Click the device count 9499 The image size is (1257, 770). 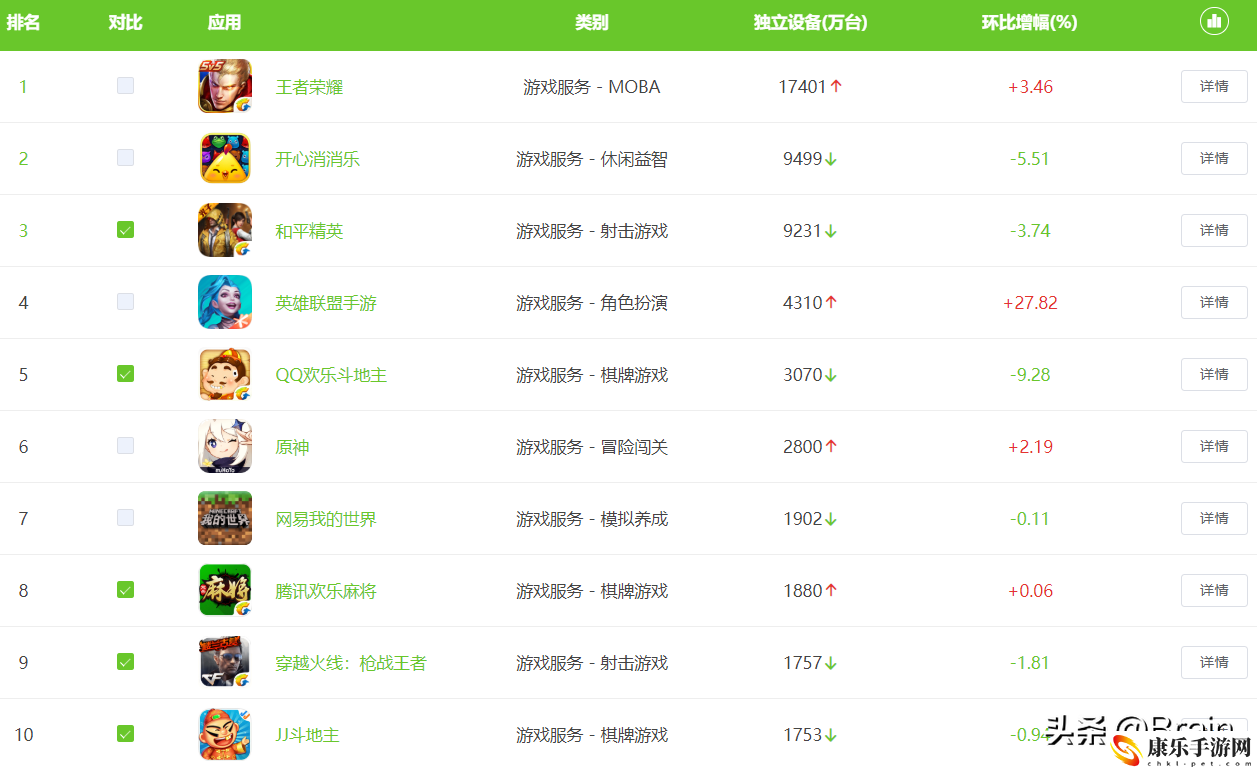(x=802, y=159)
